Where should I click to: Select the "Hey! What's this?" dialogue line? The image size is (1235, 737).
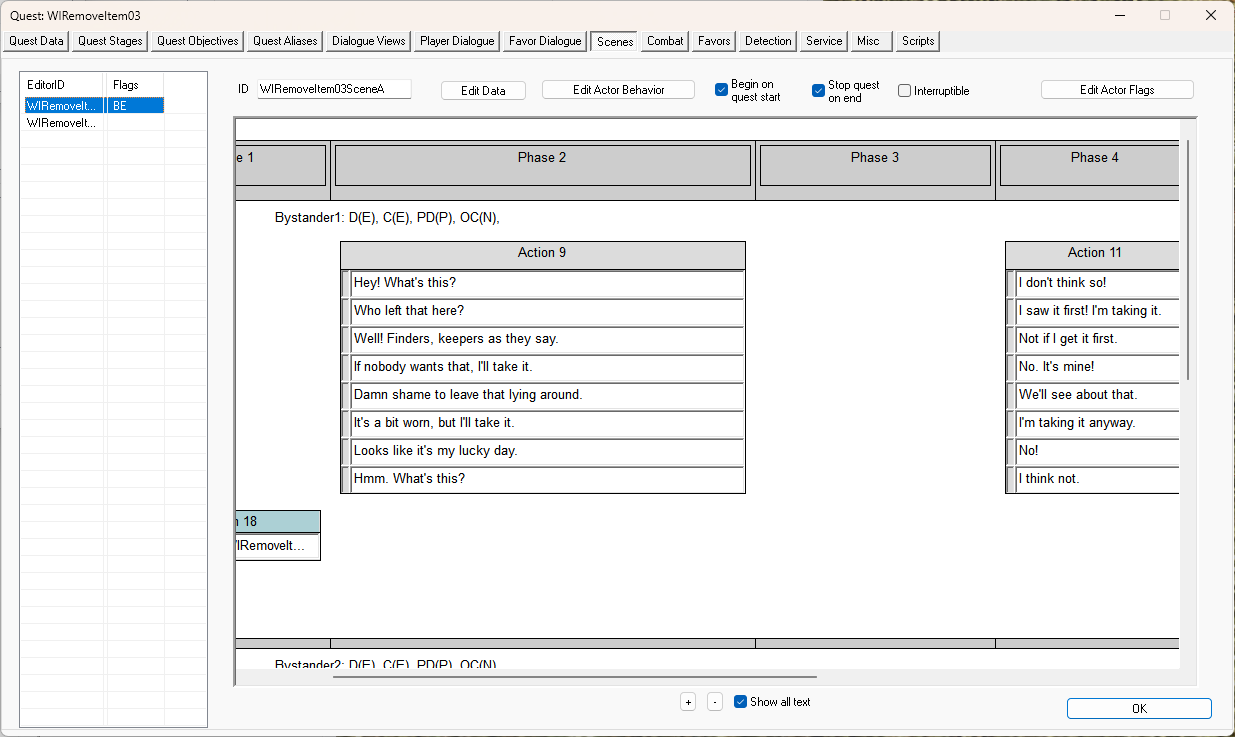547,284
